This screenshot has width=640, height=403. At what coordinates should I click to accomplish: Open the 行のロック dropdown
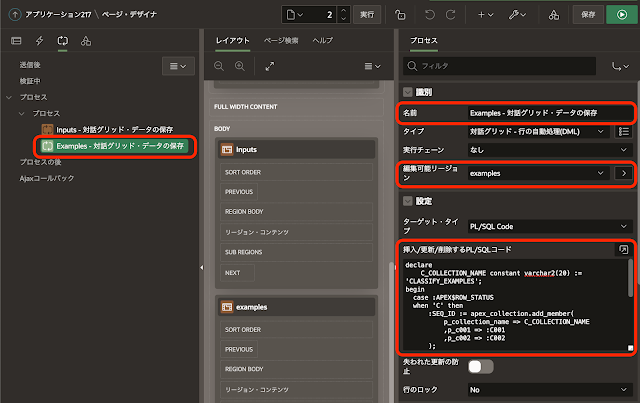tap(550, 390)
